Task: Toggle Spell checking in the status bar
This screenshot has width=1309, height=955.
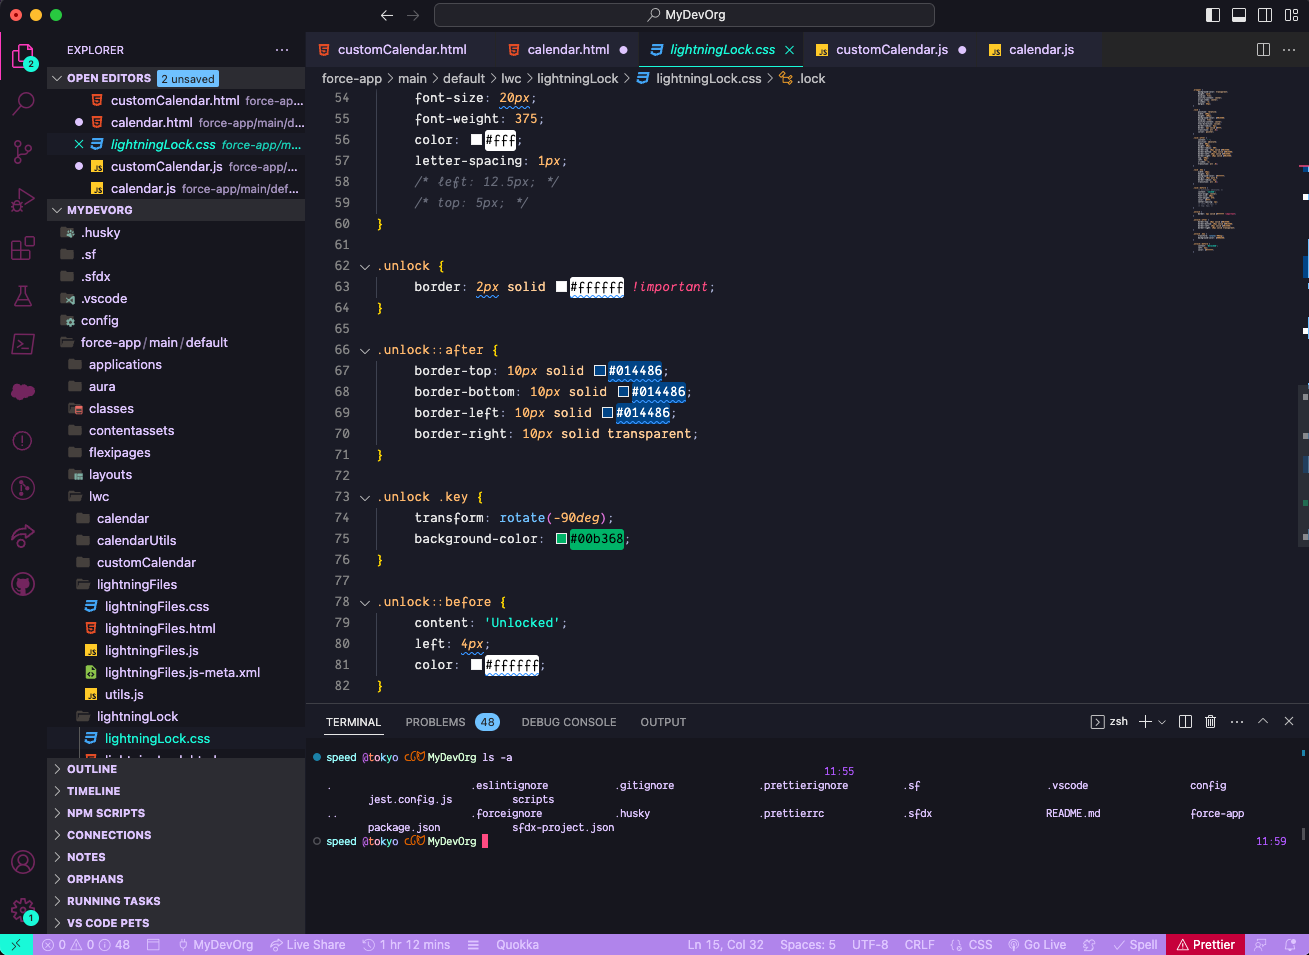Action: coord(1135,944)
